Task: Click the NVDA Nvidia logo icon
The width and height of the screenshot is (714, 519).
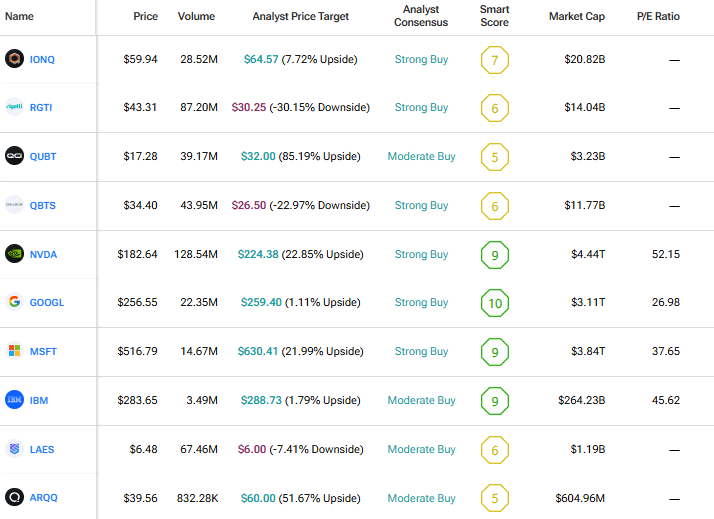Action: pos(14,254)
